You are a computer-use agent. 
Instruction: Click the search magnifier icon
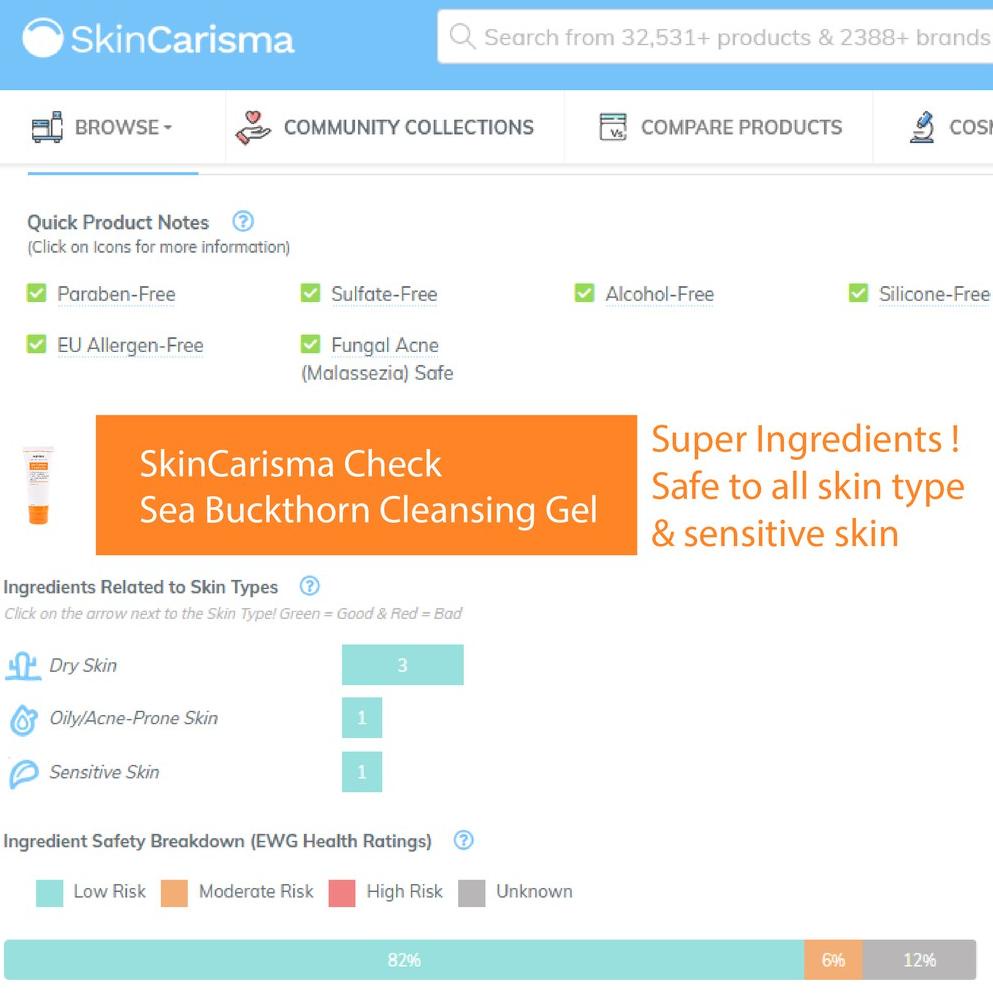461,37
